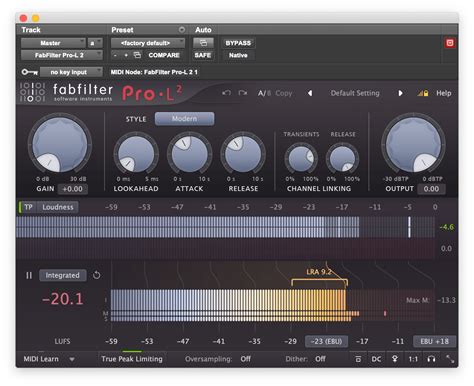Open the EBU +18 scale menu
This screenshot has height=386, width=474.
click(x=434, y=341)
